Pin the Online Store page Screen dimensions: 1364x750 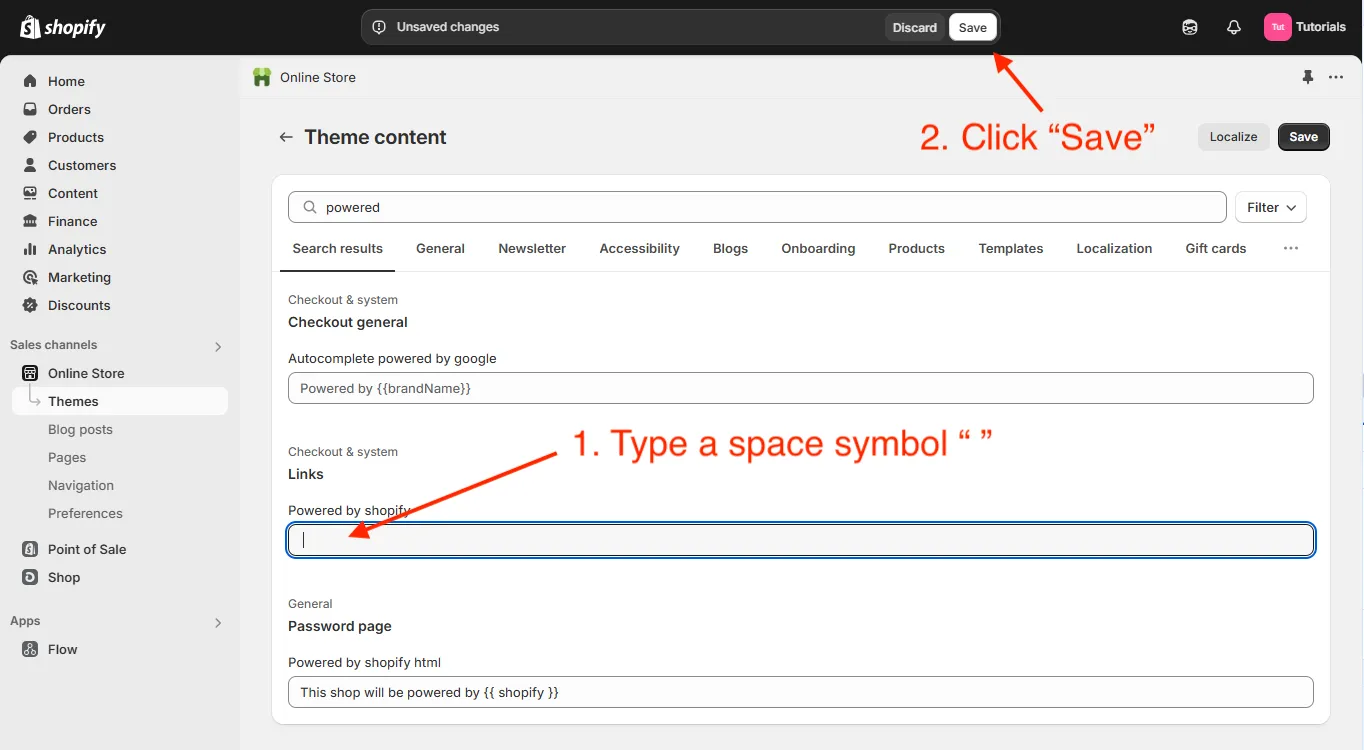(1307, 77)
